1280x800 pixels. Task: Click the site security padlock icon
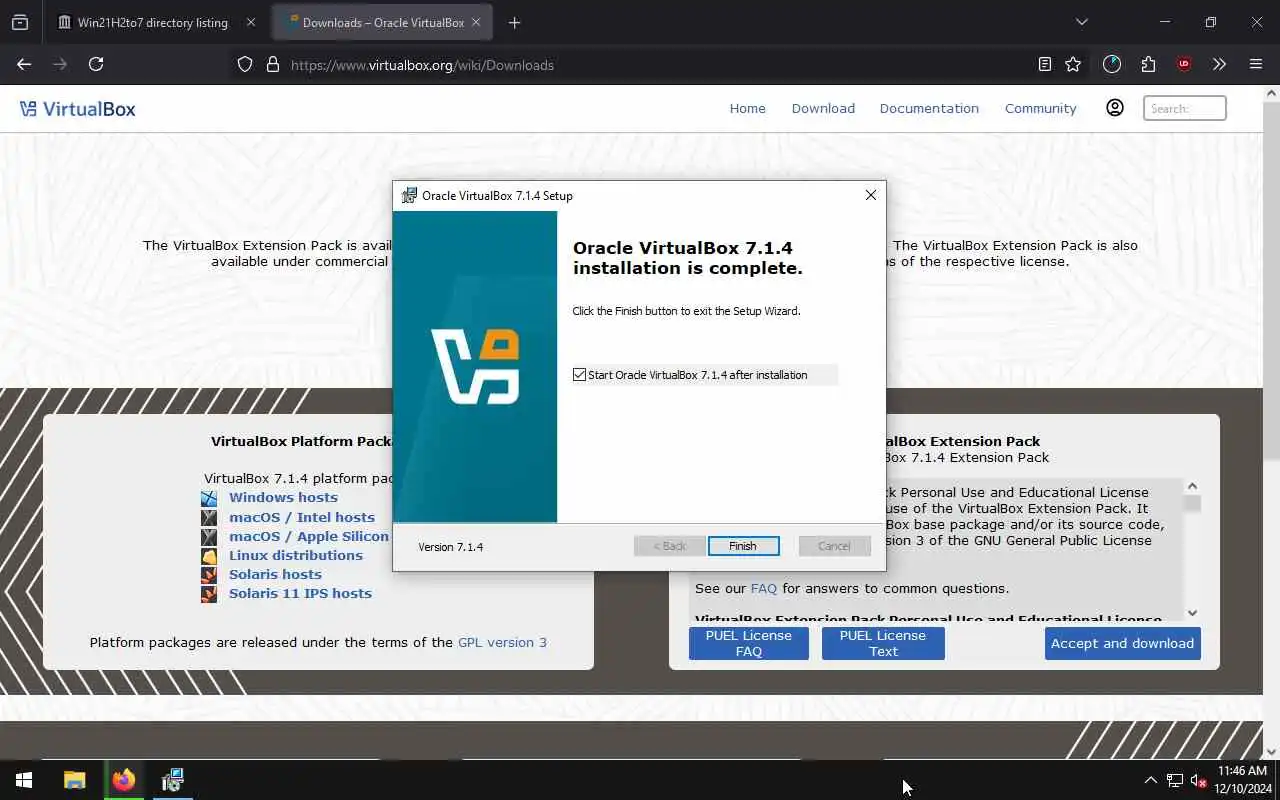tap(272, 64)
